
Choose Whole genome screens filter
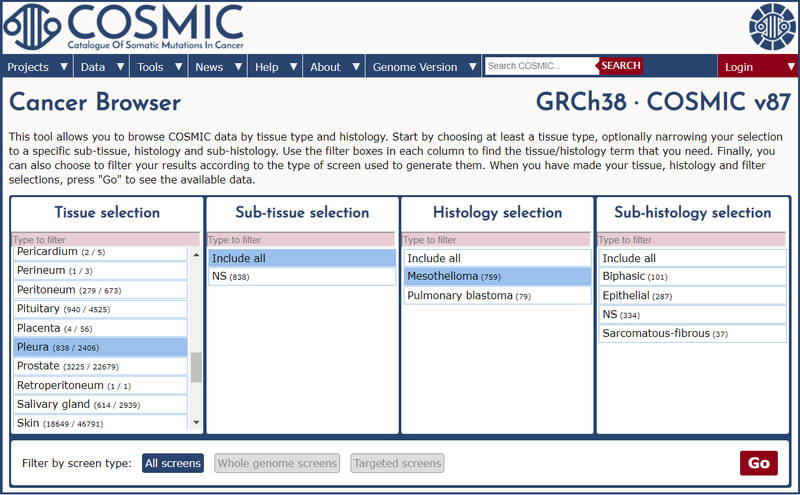[x=278, y=463]
